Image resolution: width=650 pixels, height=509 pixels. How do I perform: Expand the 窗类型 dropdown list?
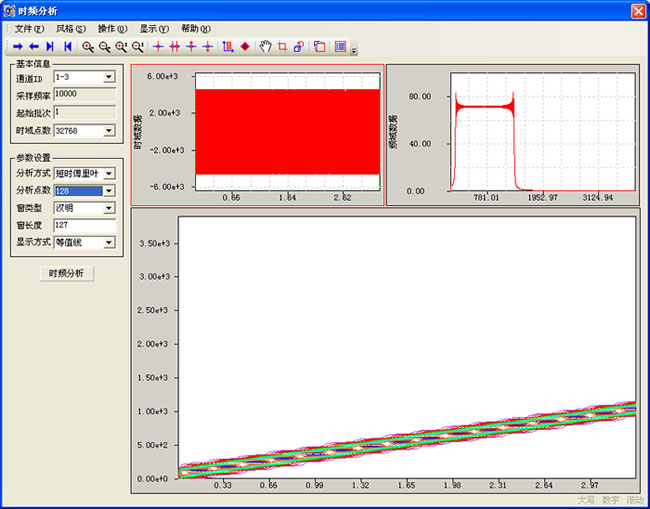pos(109,208)
